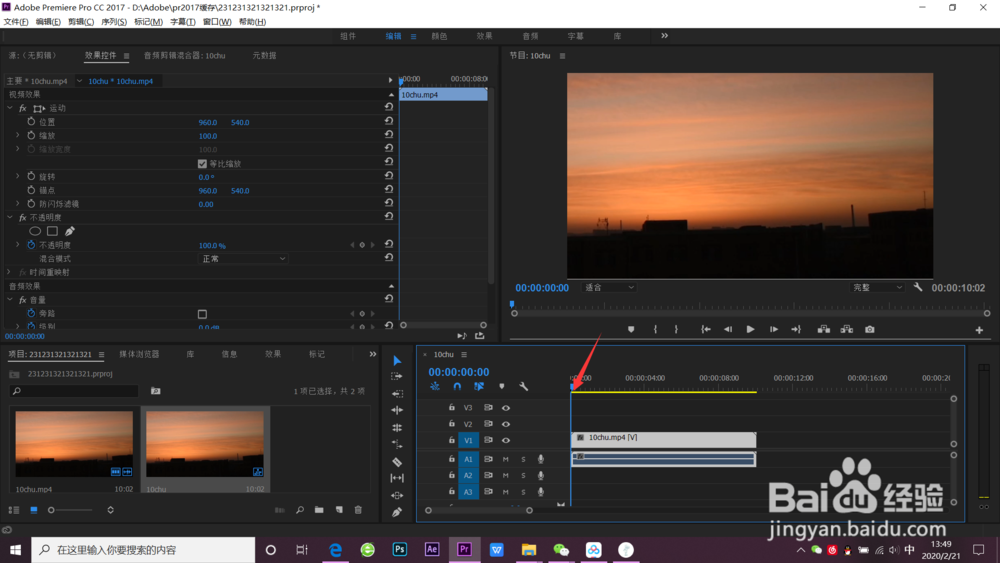The width and height of the screenshot is (1000, 563).
Task: Open Photoshop from the Windows taskbar
Action: pos(399,549)
